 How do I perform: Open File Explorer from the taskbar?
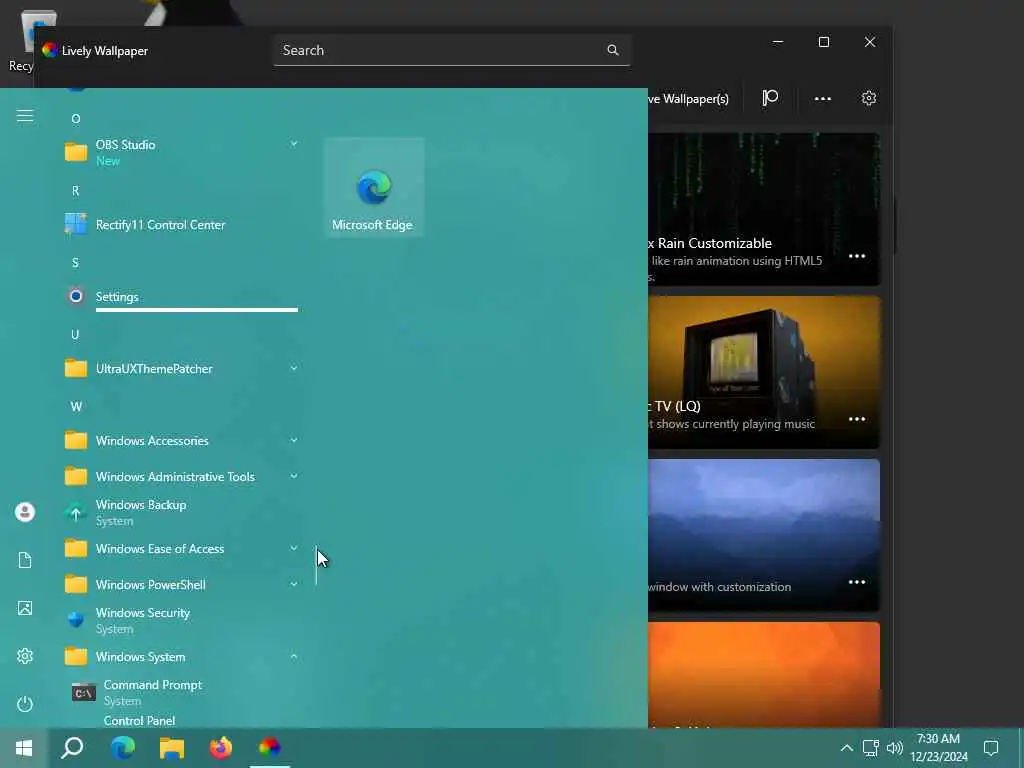[x=172, y=748]
